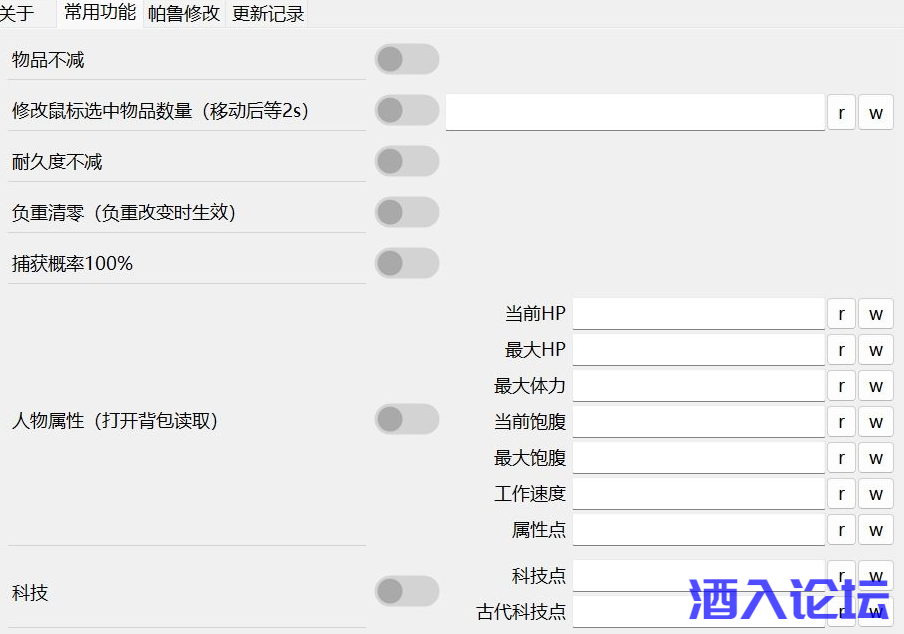Click the 当前HP input field
The height and width of the screenshot is (634, 904).
[698, 314]
